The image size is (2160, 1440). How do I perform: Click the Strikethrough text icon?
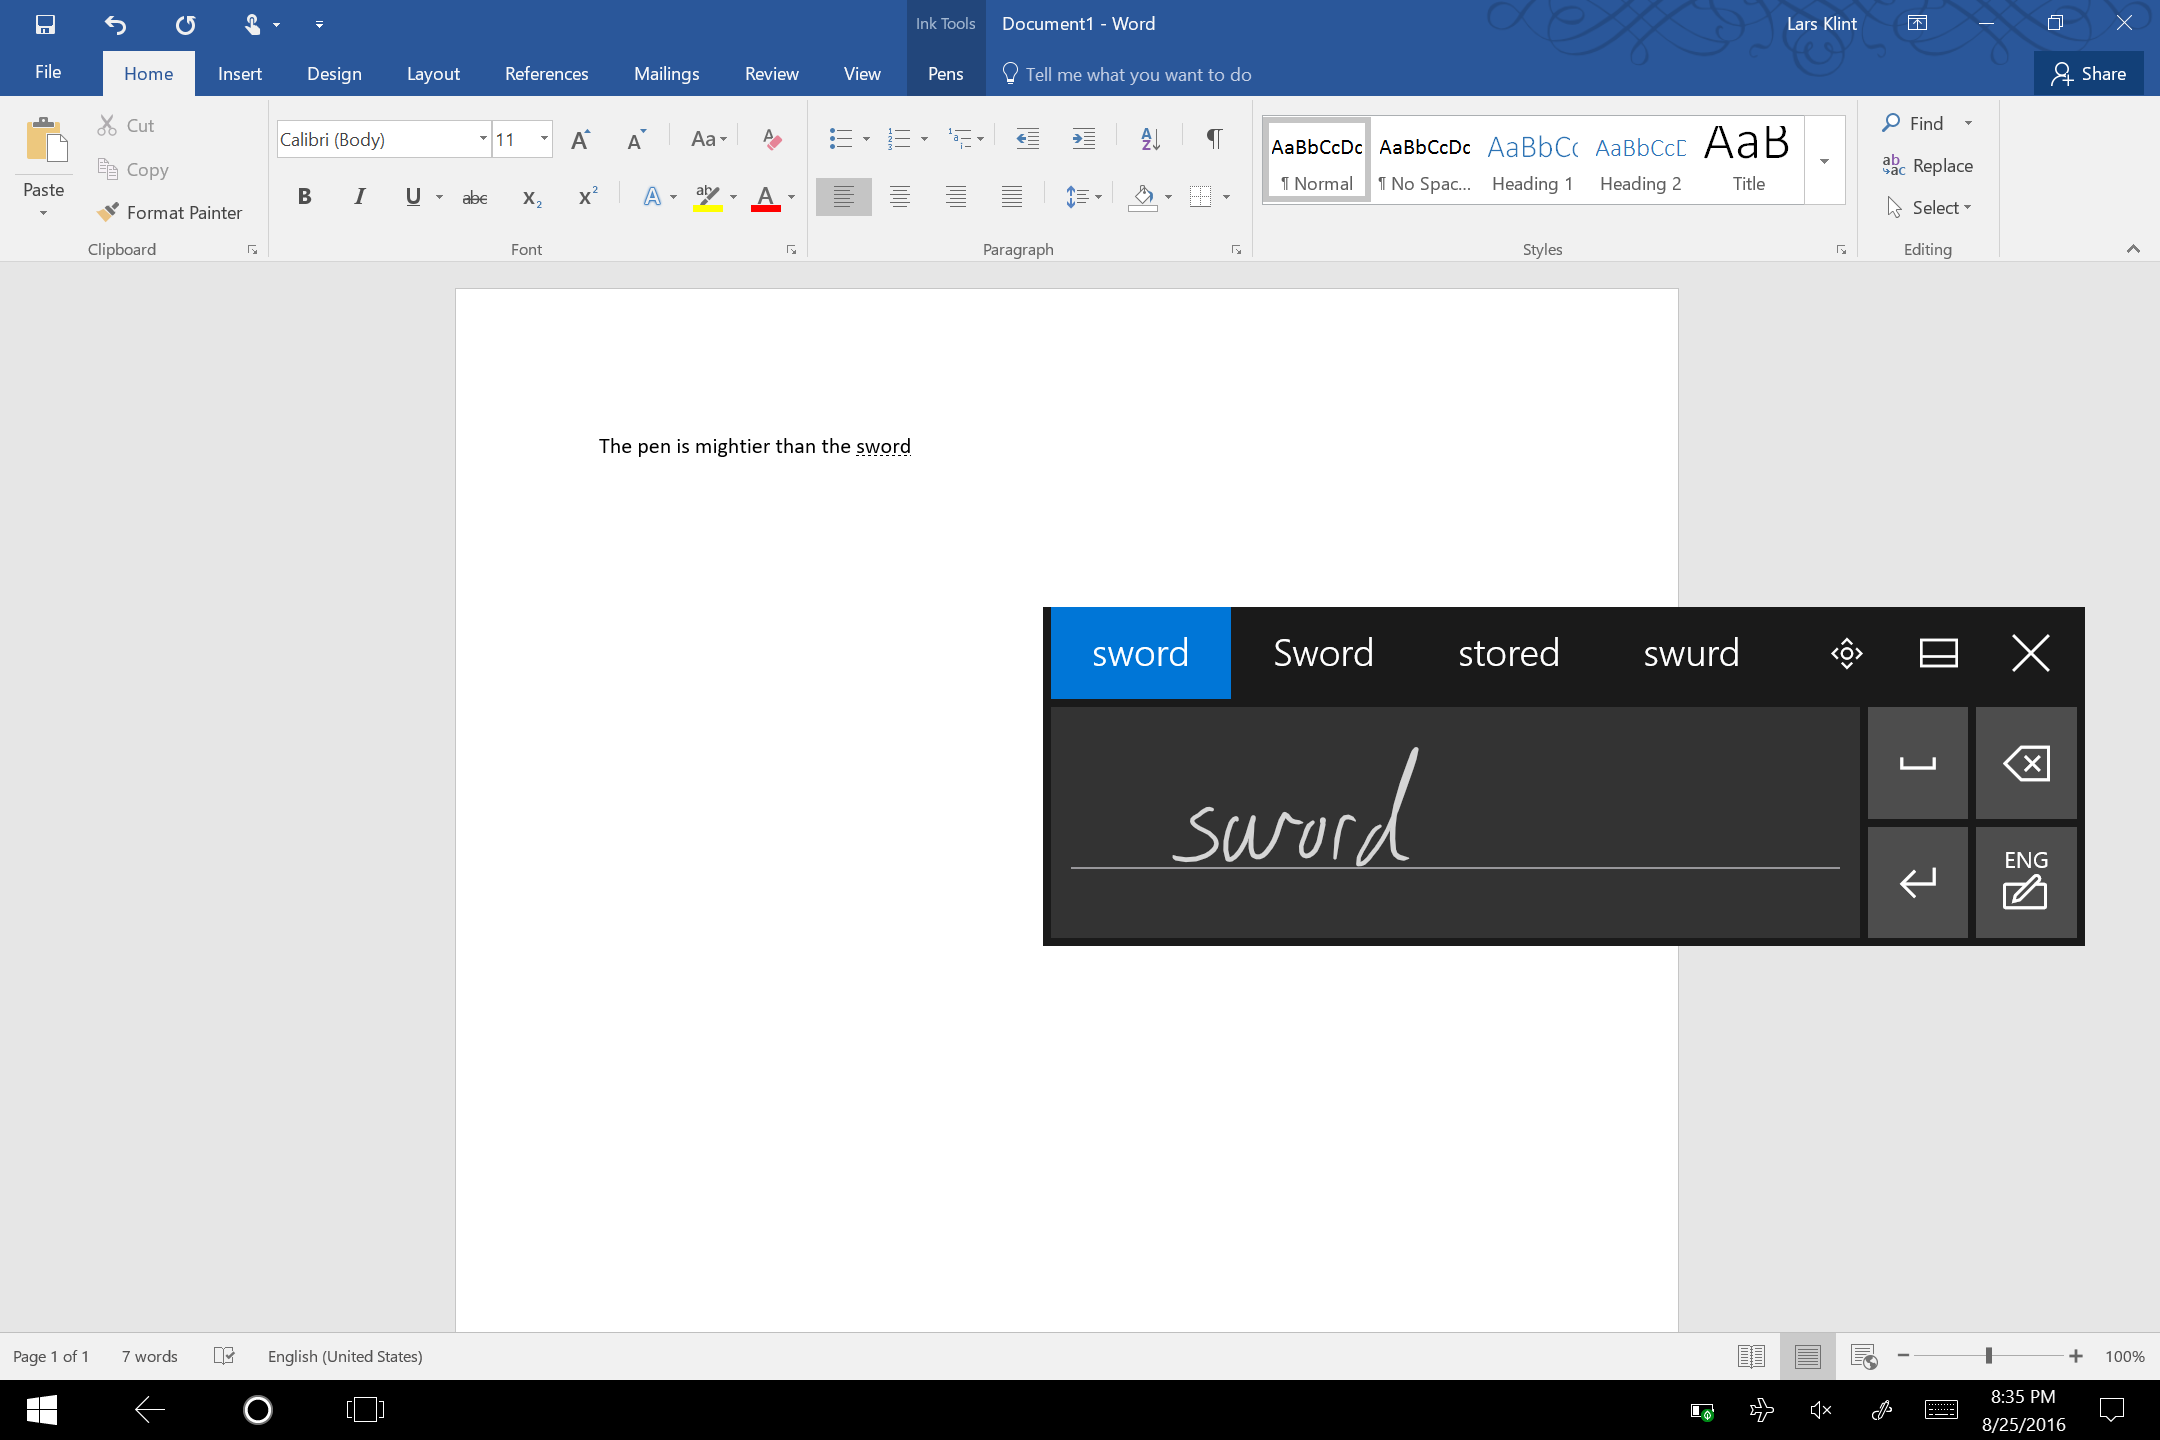pyautogui.click(x=476, y=198)
